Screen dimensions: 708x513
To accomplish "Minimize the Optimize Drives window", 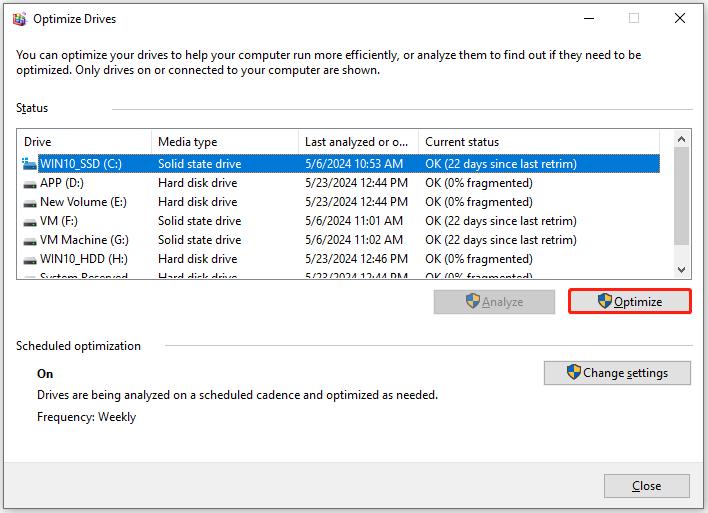I will coord(589,19).
